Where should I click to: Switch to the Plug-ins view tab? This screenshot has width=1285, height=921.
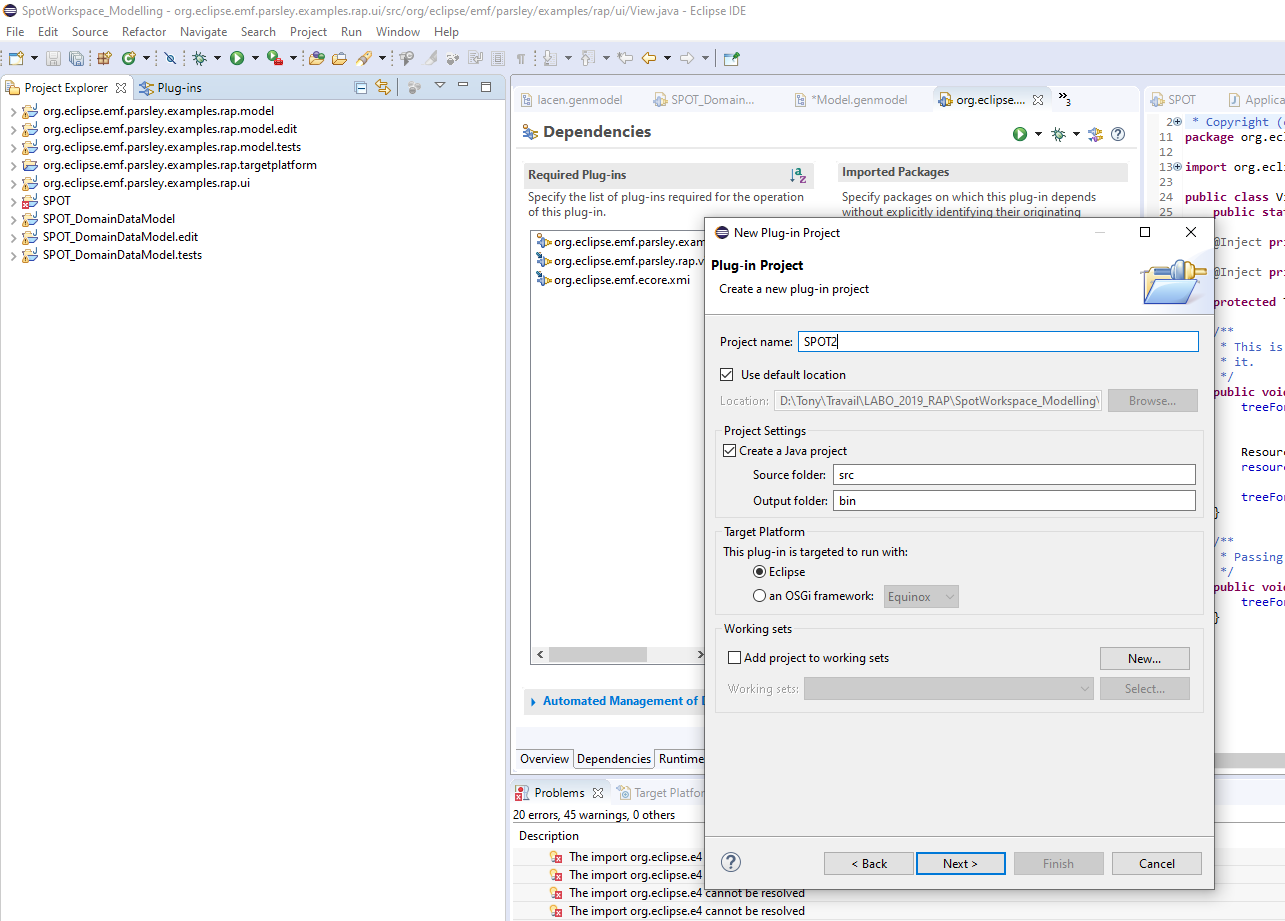[x=171, y=88]
